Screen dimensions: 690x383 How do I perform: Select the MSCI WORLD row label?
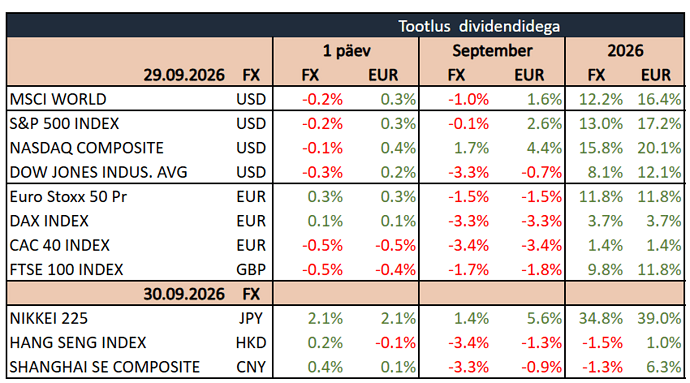coord(58,99)
